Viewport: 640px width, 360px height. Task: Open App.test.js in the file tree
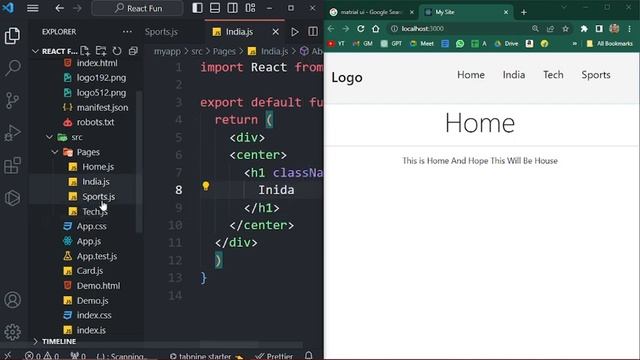coord(96,256)
